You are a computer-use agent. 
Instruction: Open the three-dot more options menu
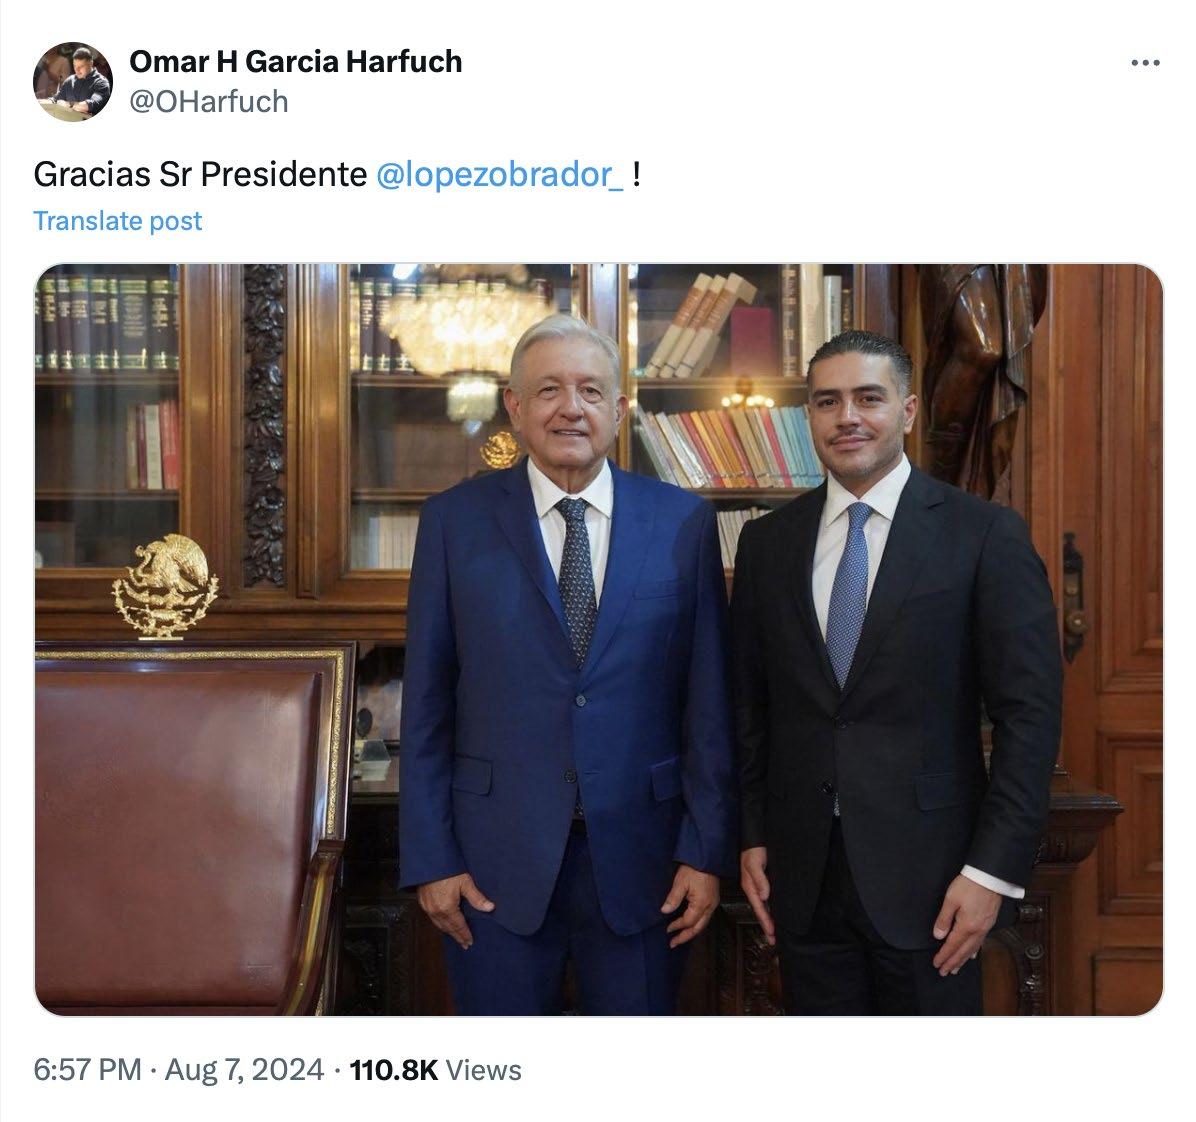(x=1145, y=63)
